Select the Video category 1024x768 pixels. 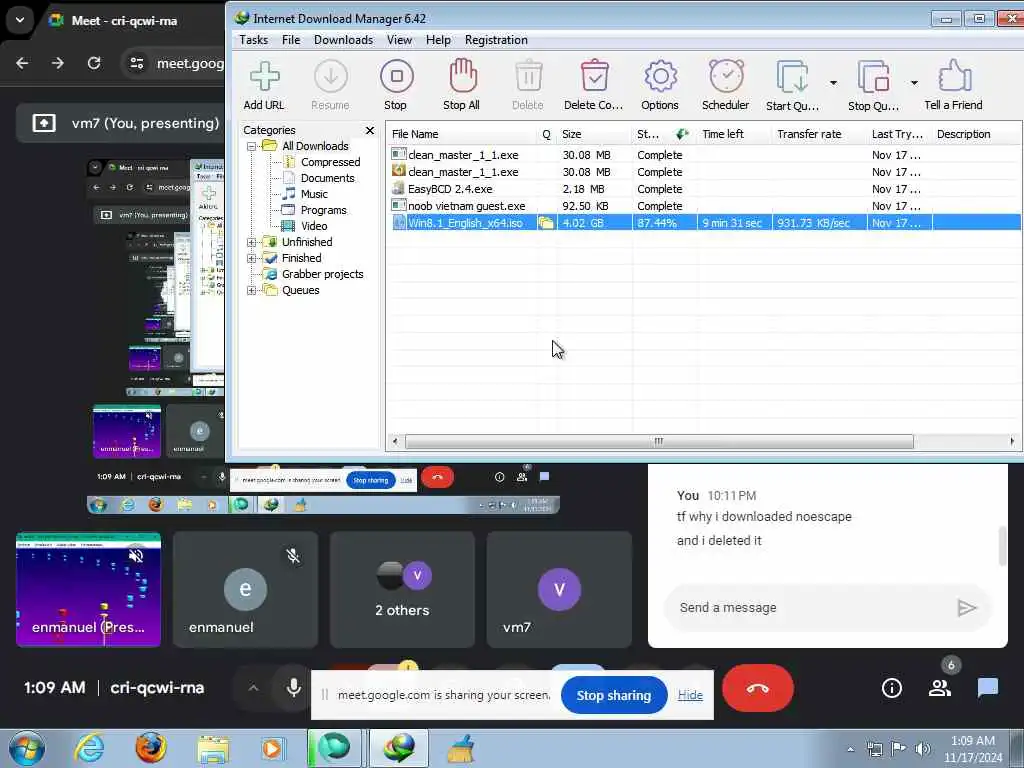point(314,226)
